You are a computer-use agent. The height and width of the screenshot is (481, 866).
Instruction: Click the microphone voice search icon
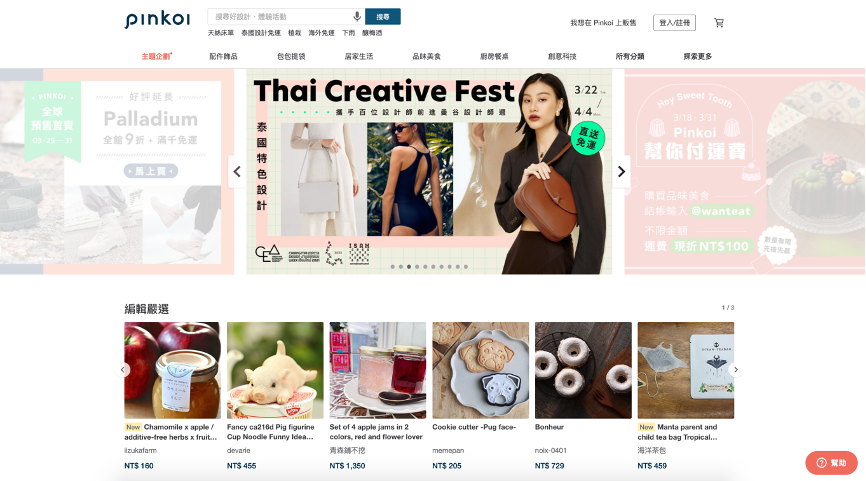tap(357, 17)
